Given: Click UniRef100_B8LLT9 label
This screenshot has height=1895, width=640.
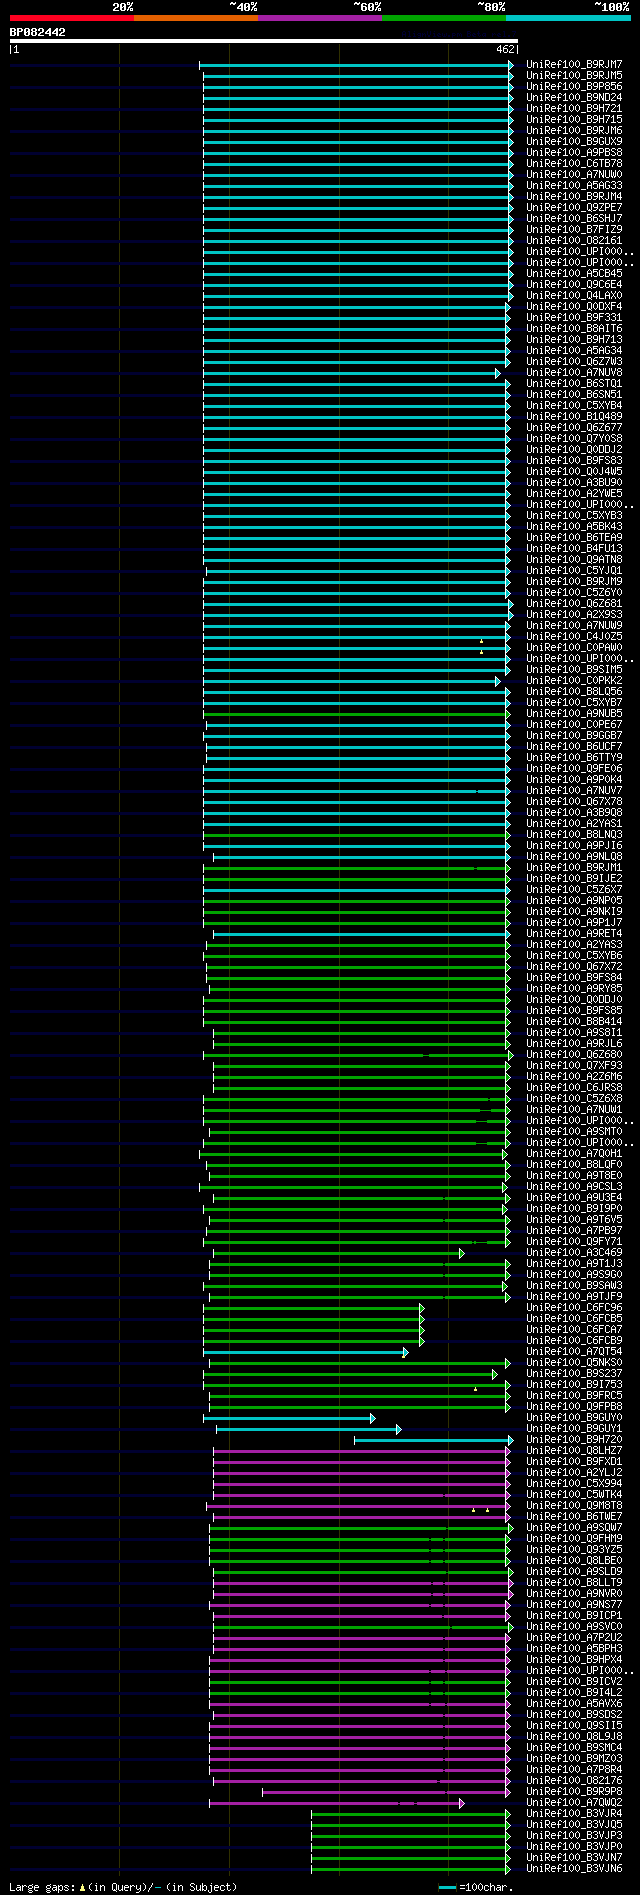Looking at the screenshot, I should 574,1583.
